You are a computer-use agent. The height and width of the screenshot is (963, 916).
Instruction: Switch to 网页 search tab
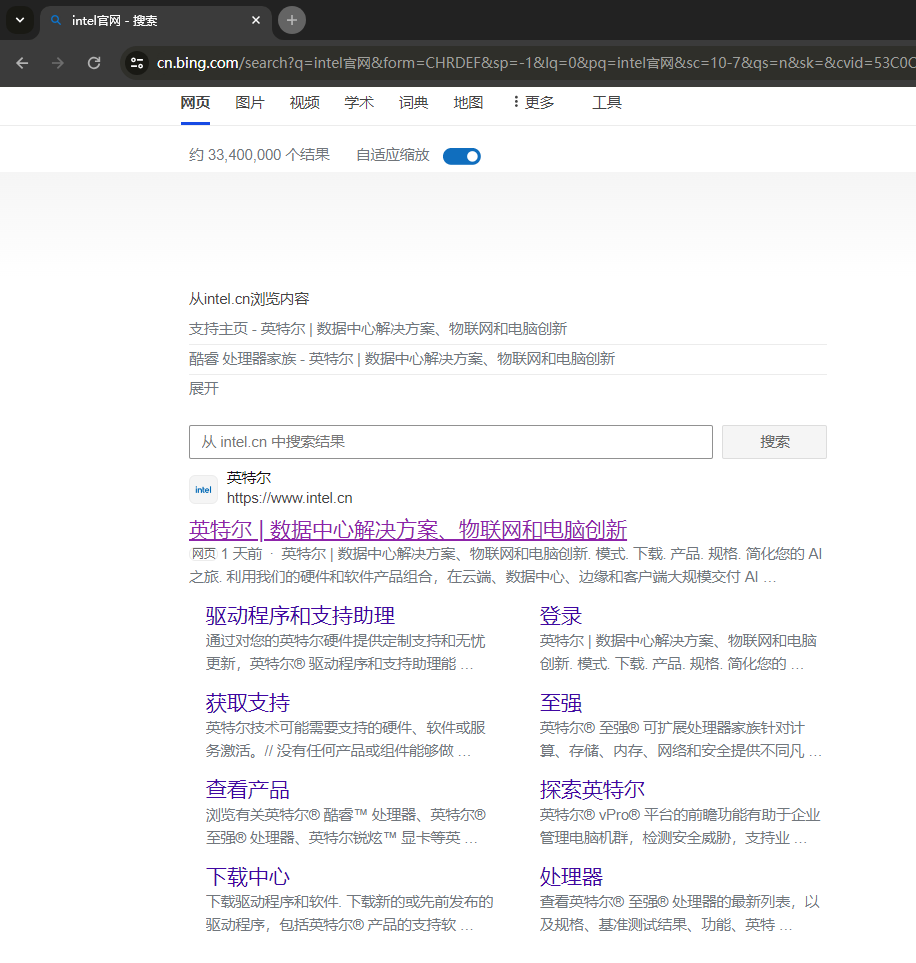click(195, 103)
